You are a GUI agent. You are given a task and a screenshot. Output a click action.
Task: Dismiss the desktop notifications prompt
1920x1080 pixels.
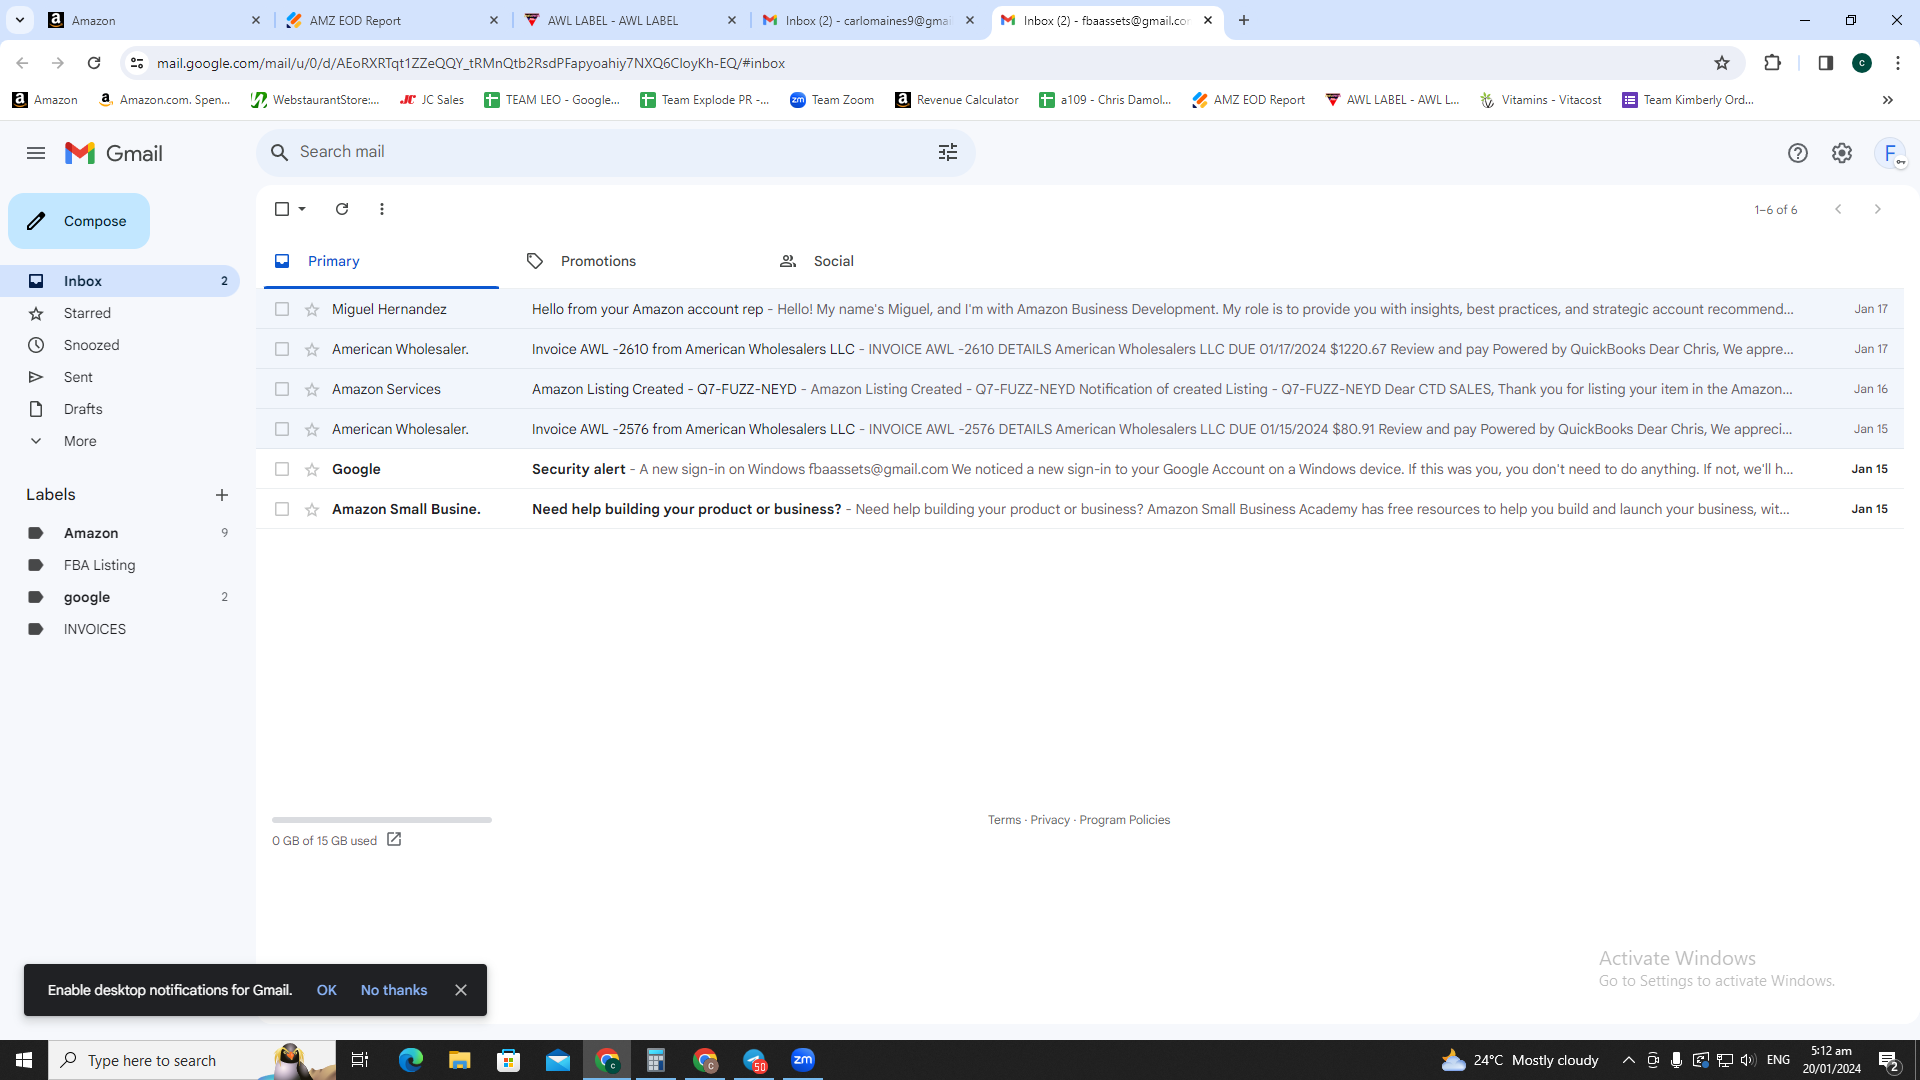click(461, 990)
